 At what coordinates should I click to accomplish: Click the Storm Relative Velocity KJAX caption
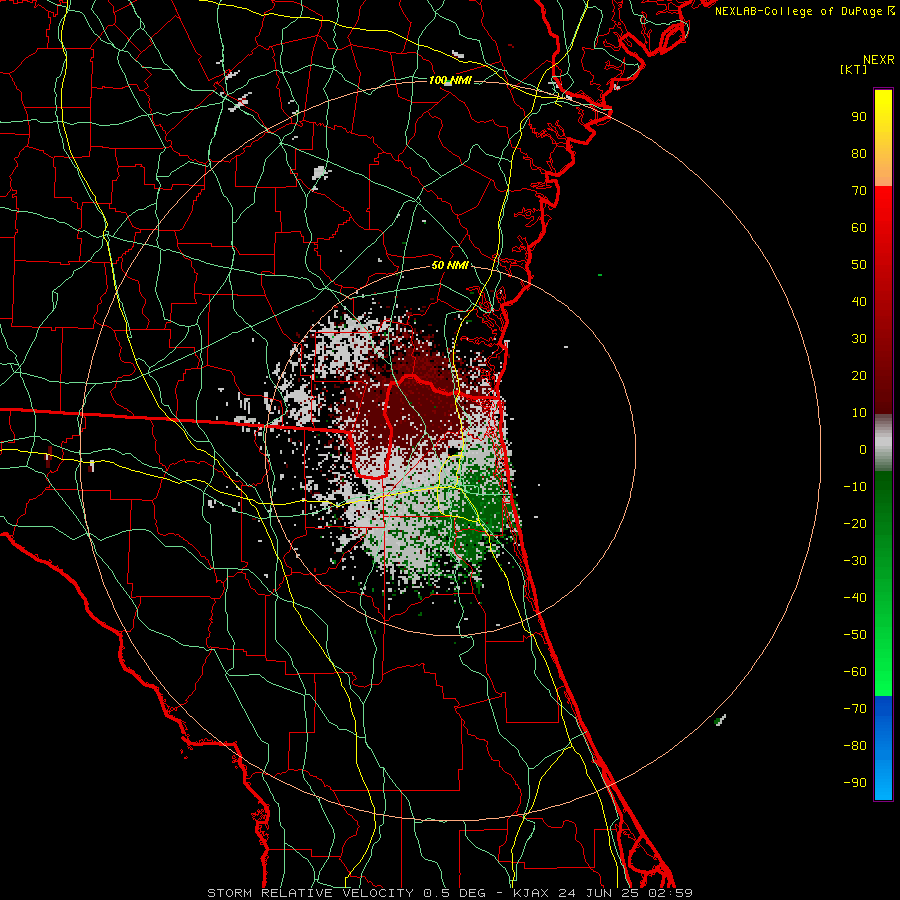(x=450, y=893)
